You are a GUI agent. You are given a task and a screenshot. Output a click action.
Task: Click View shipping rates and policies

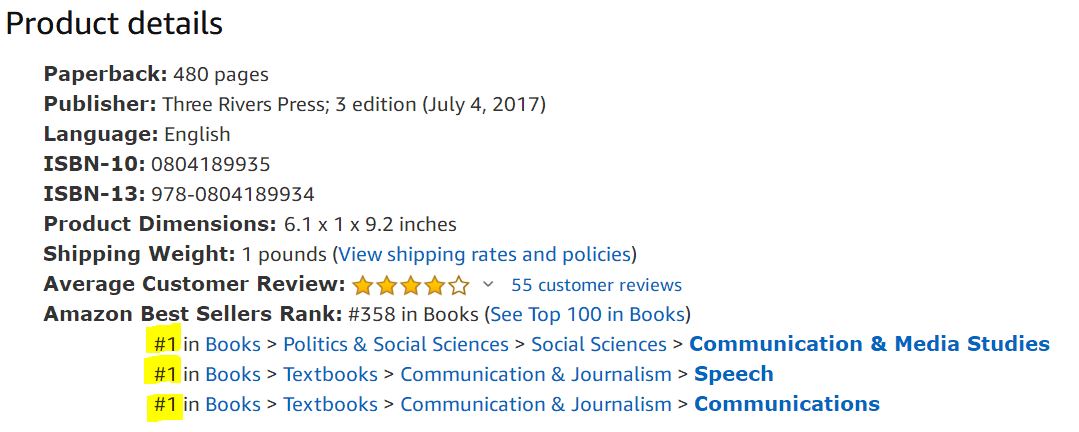click(x=485, y=254)
